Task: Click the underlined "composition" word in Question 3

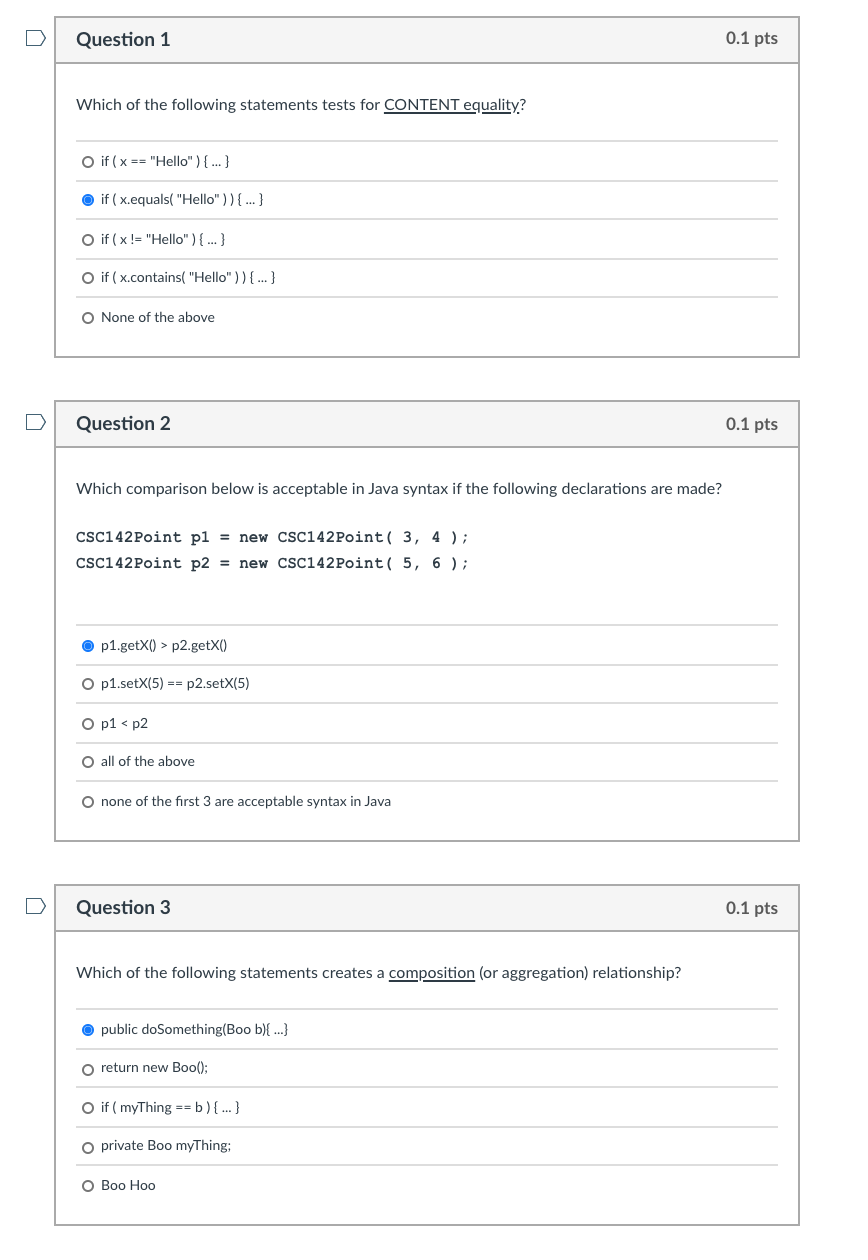Action: click(x=431, y=973)
